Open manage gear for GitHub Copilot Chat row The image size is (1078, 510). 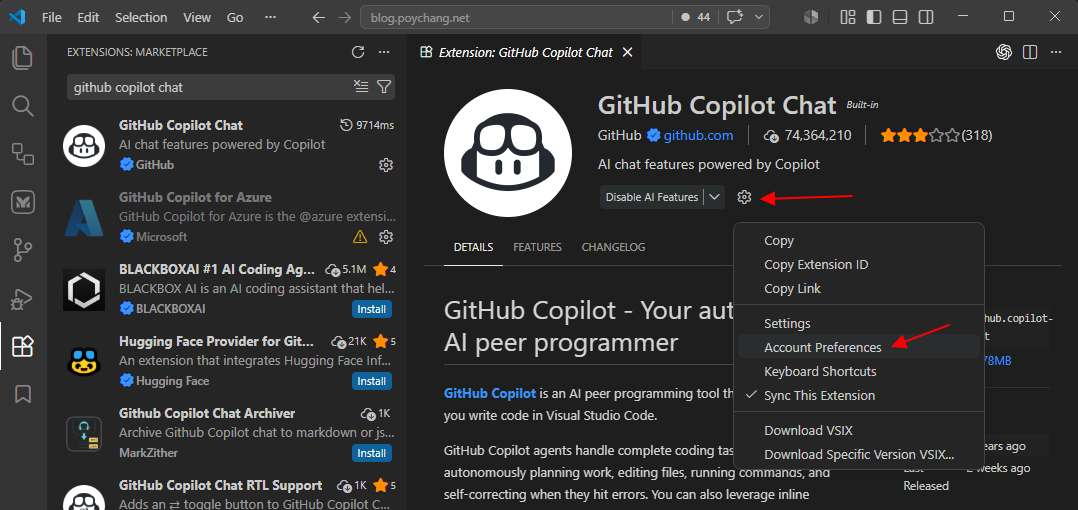(386, 165)
